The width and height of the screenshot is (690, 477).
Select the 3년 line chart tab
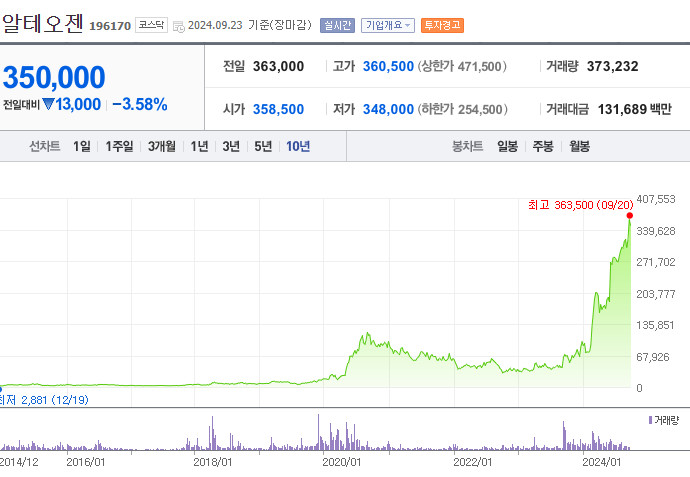(x=231, y=146)
